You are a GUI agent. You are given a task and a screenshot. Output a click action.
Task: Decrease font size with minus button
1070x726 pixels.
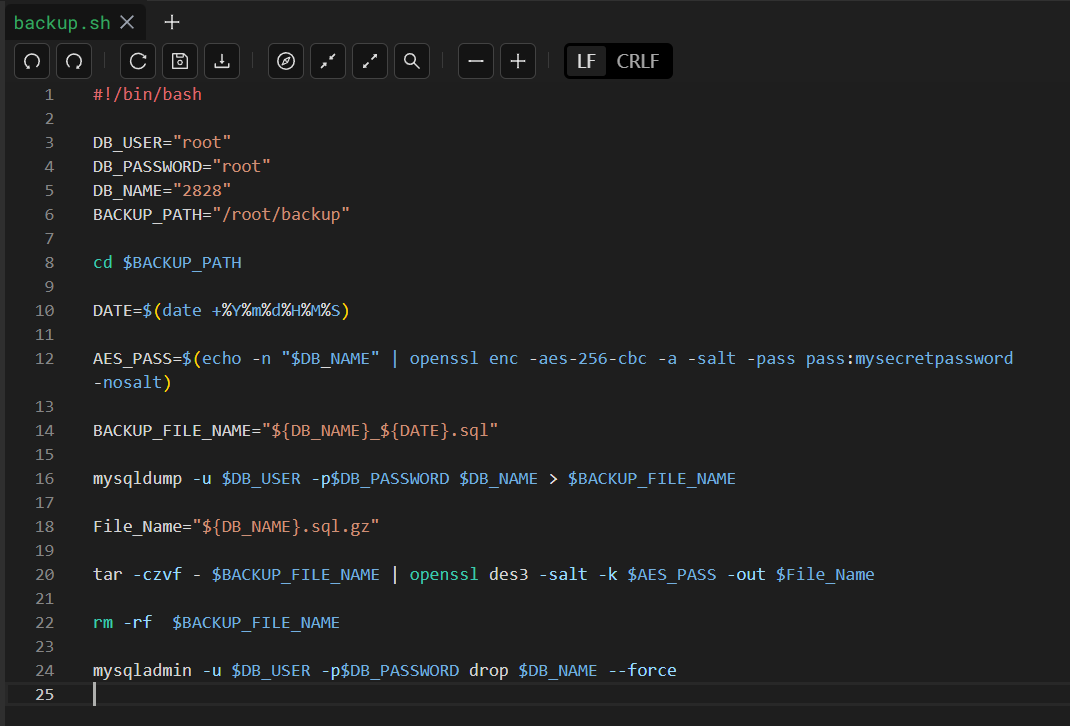[x=476, y=61]
